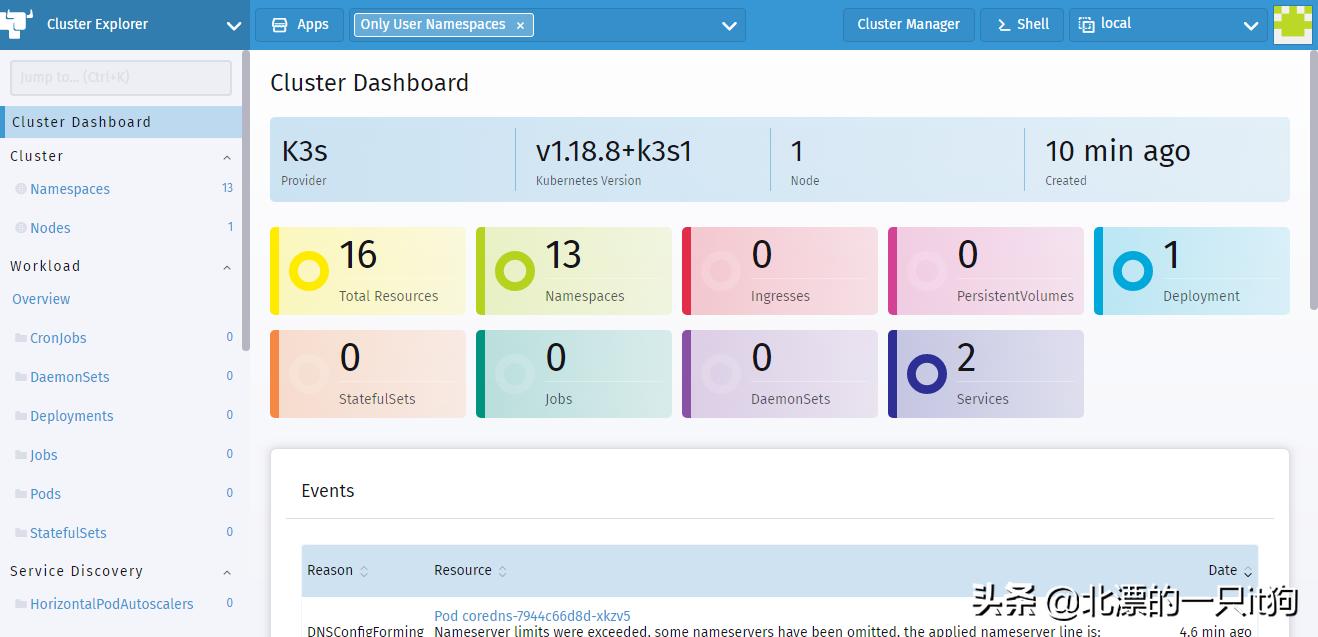Click the Cluster Manager button

click(908, 25)
